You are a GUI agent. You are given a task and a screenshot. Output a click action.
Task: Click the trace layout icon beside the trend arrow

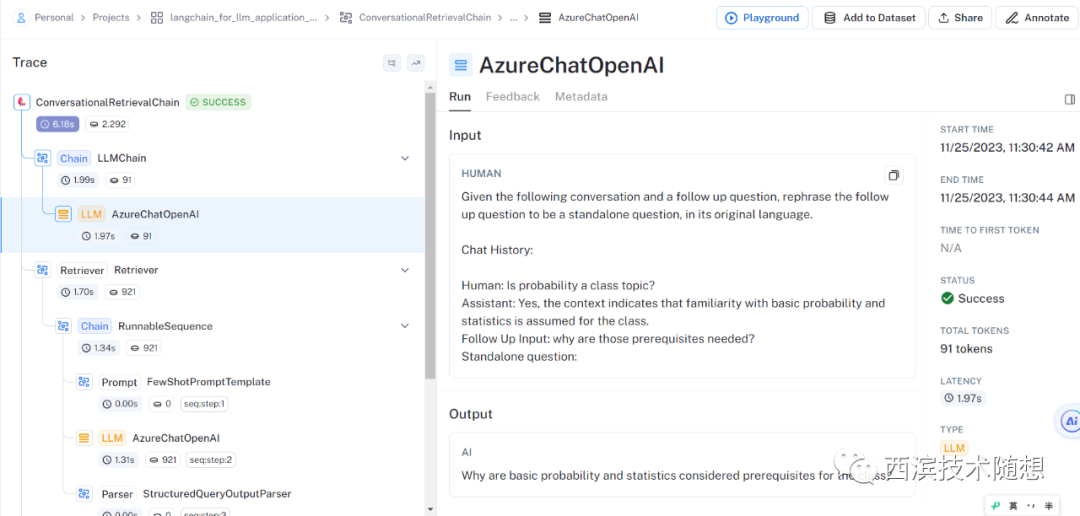tap(392, 63)
